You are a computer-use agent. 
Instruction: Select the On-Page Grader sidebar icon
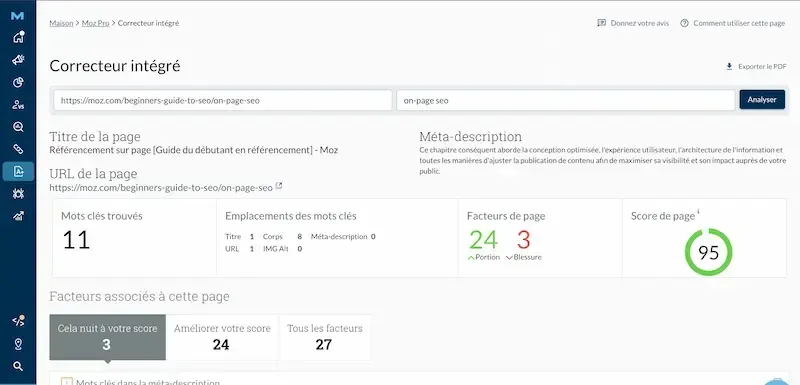(x=18, y=172)
